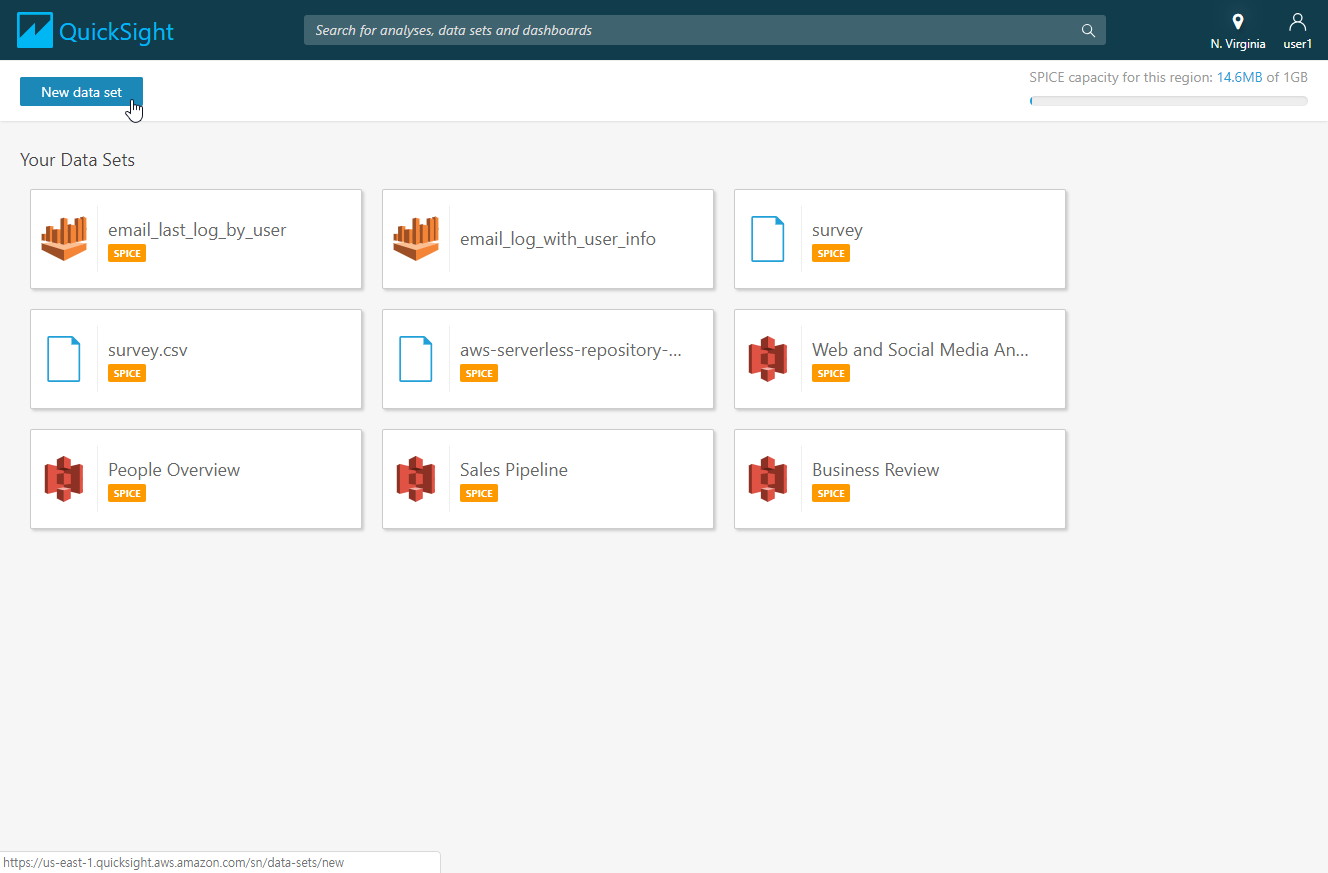Open the People Overview data set title
Viewport: 1328px width, 873px height.
174,470
